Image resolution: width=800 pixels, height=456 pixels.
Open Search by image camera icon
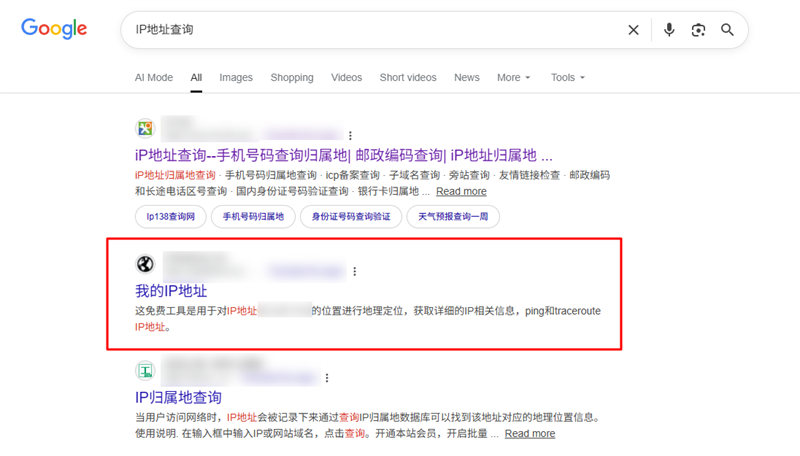tap(698, 30)
